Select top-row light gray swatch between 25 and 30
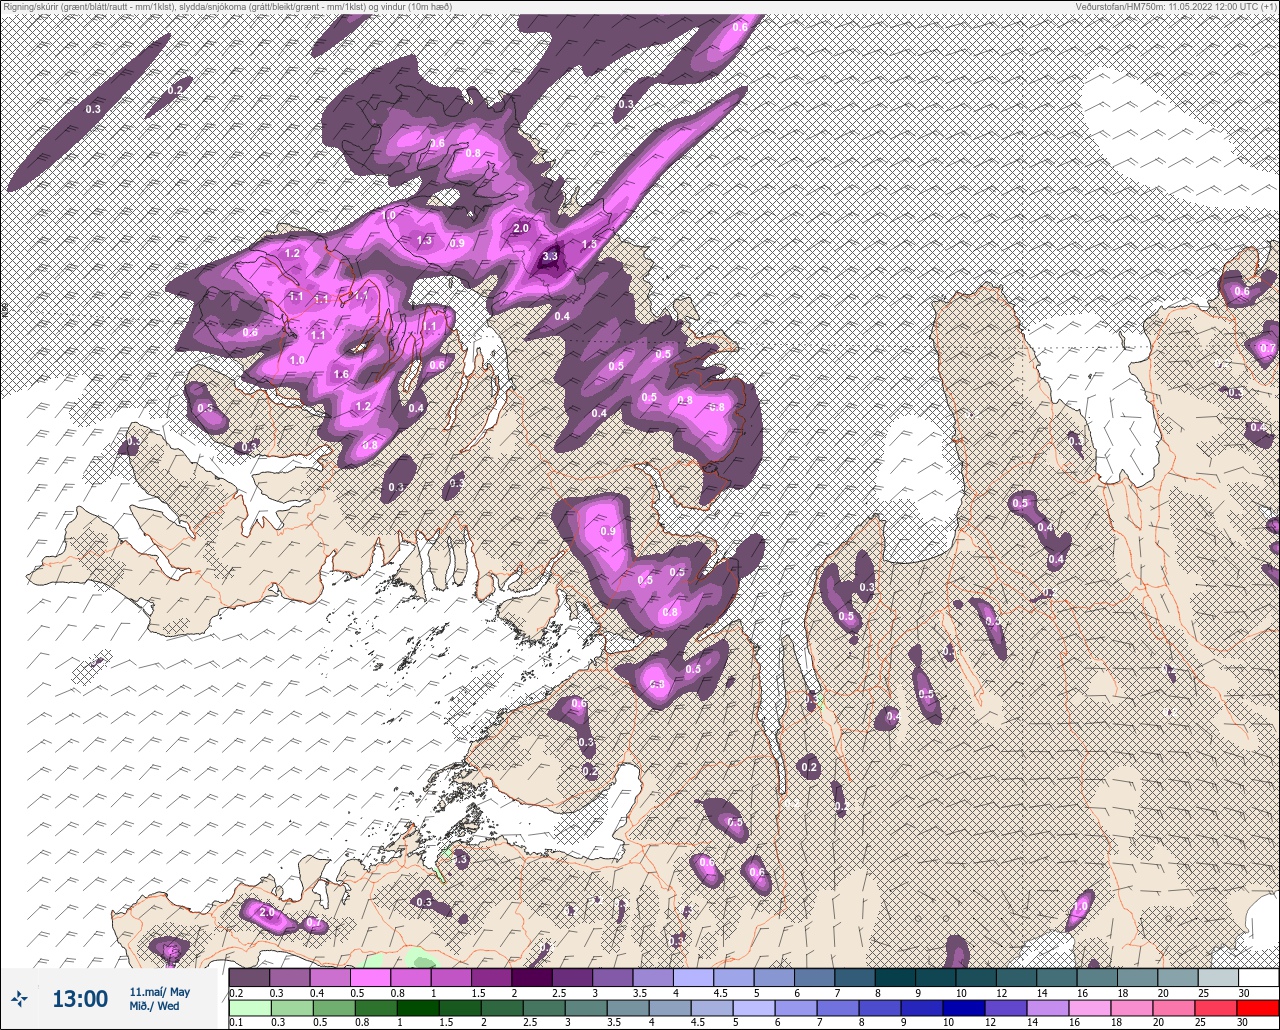 1217,977
